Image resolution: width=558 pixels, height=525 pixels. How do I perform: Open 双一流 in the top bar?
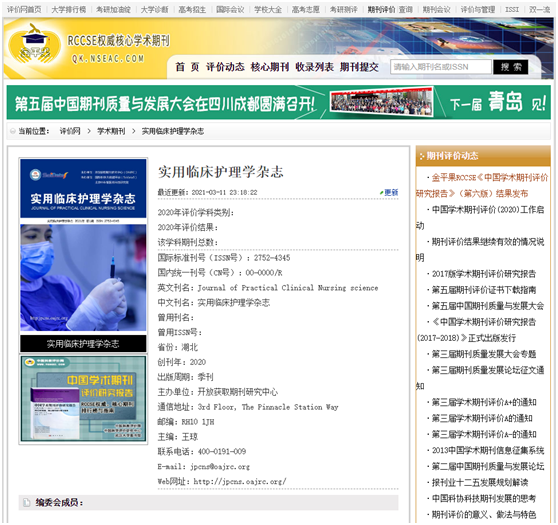[539, 10]
